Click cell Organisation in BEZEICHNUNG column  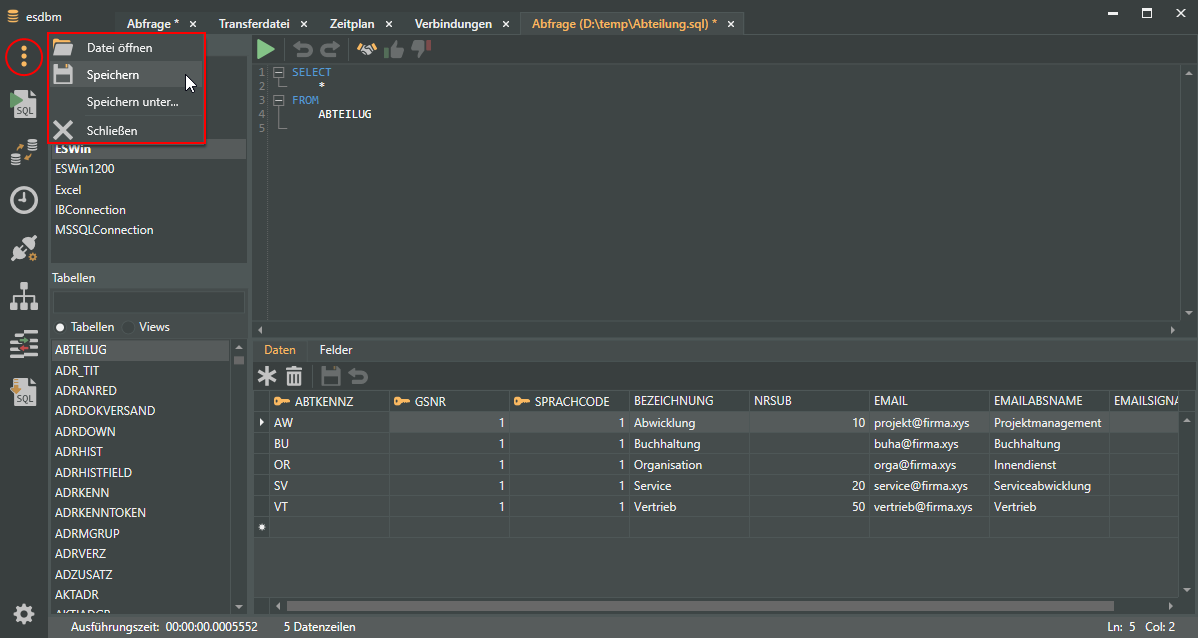point(689,465)
